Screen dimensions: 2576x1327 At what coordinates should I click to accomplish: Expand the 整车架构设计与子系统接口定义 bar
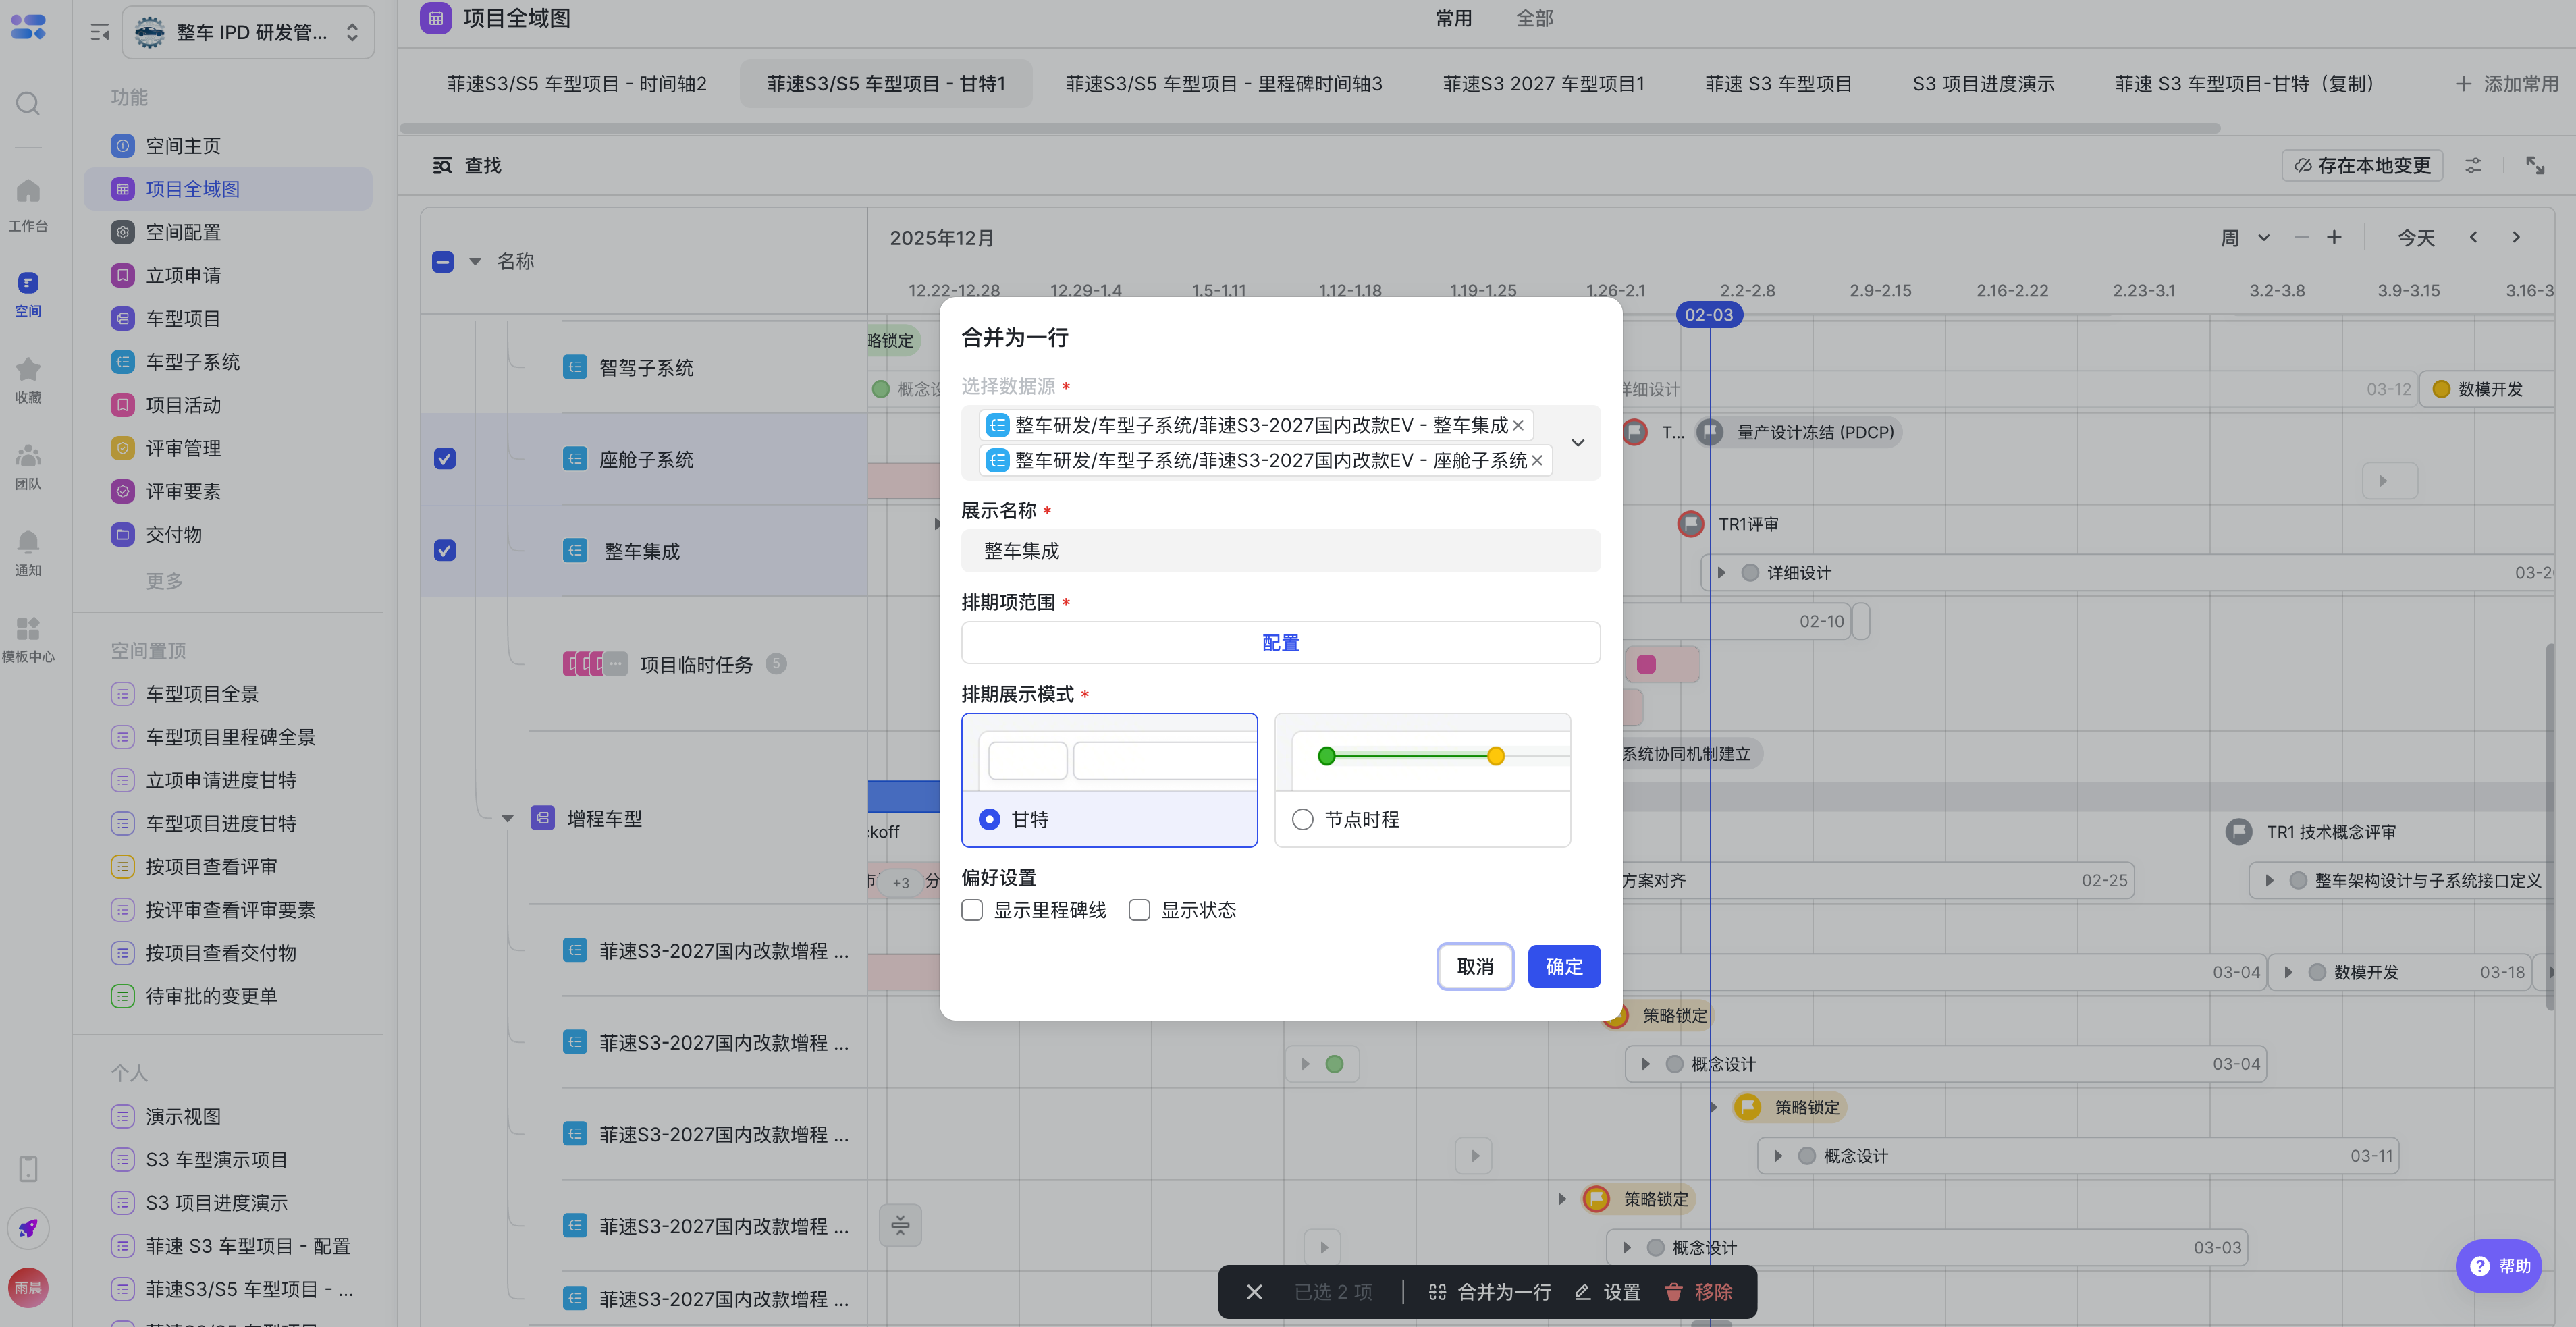click(x=2269, y=881)
